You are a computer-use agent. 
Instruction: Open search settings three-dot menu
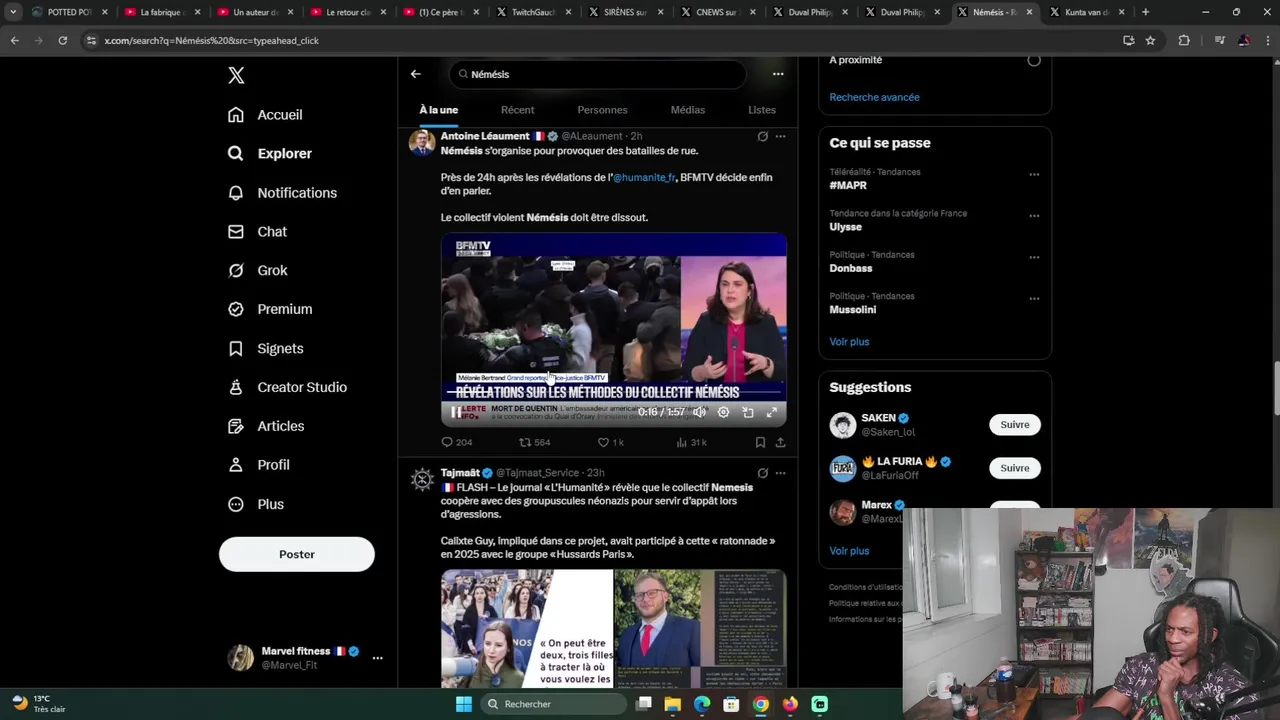pos(778,74)
